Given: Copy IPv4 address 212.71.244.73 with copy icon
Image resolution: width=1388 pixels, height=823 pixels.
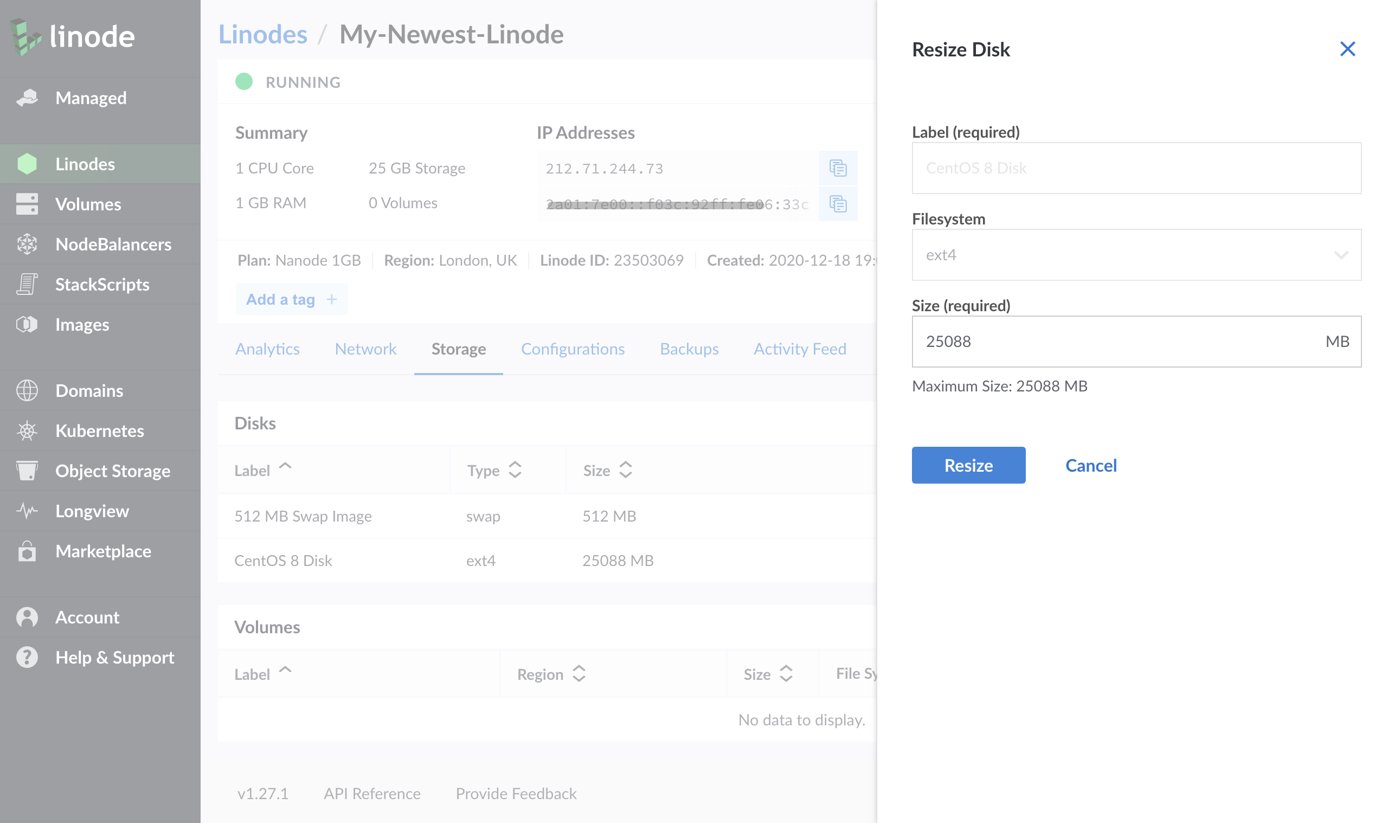Looking at the screenshot, I should click(838, 168).
